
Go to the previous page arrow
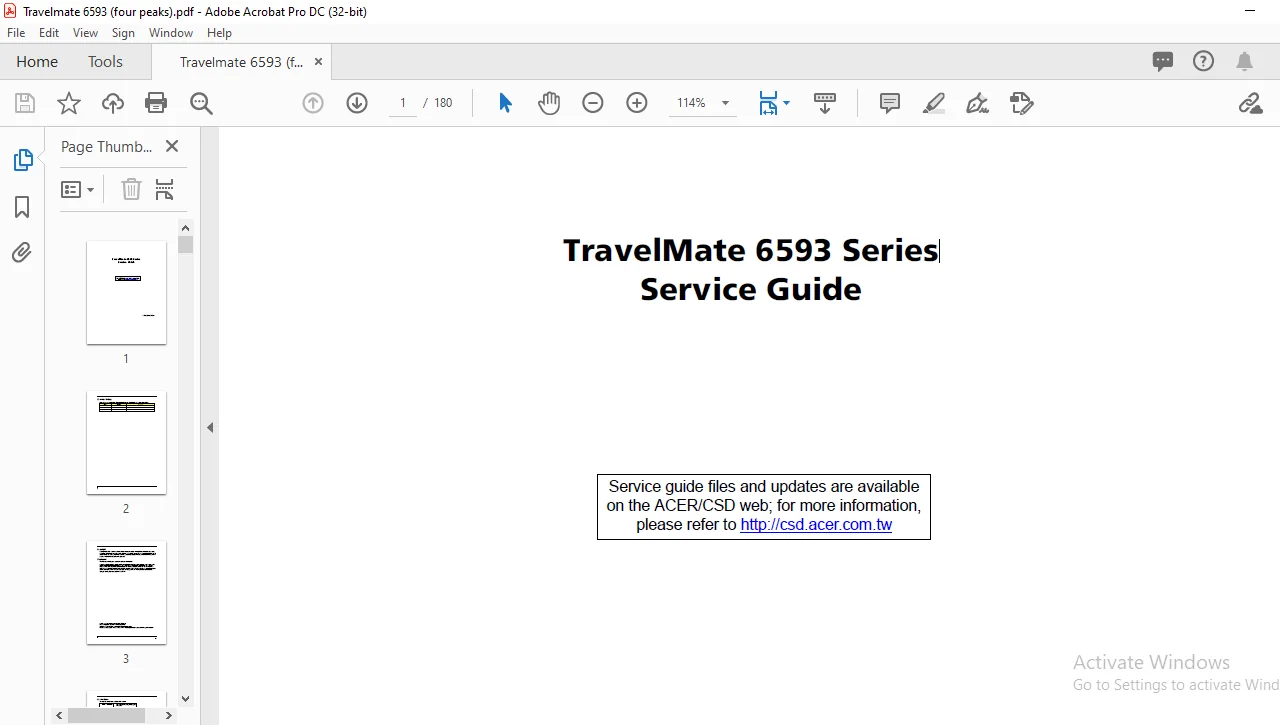click(x=313, y=103)
